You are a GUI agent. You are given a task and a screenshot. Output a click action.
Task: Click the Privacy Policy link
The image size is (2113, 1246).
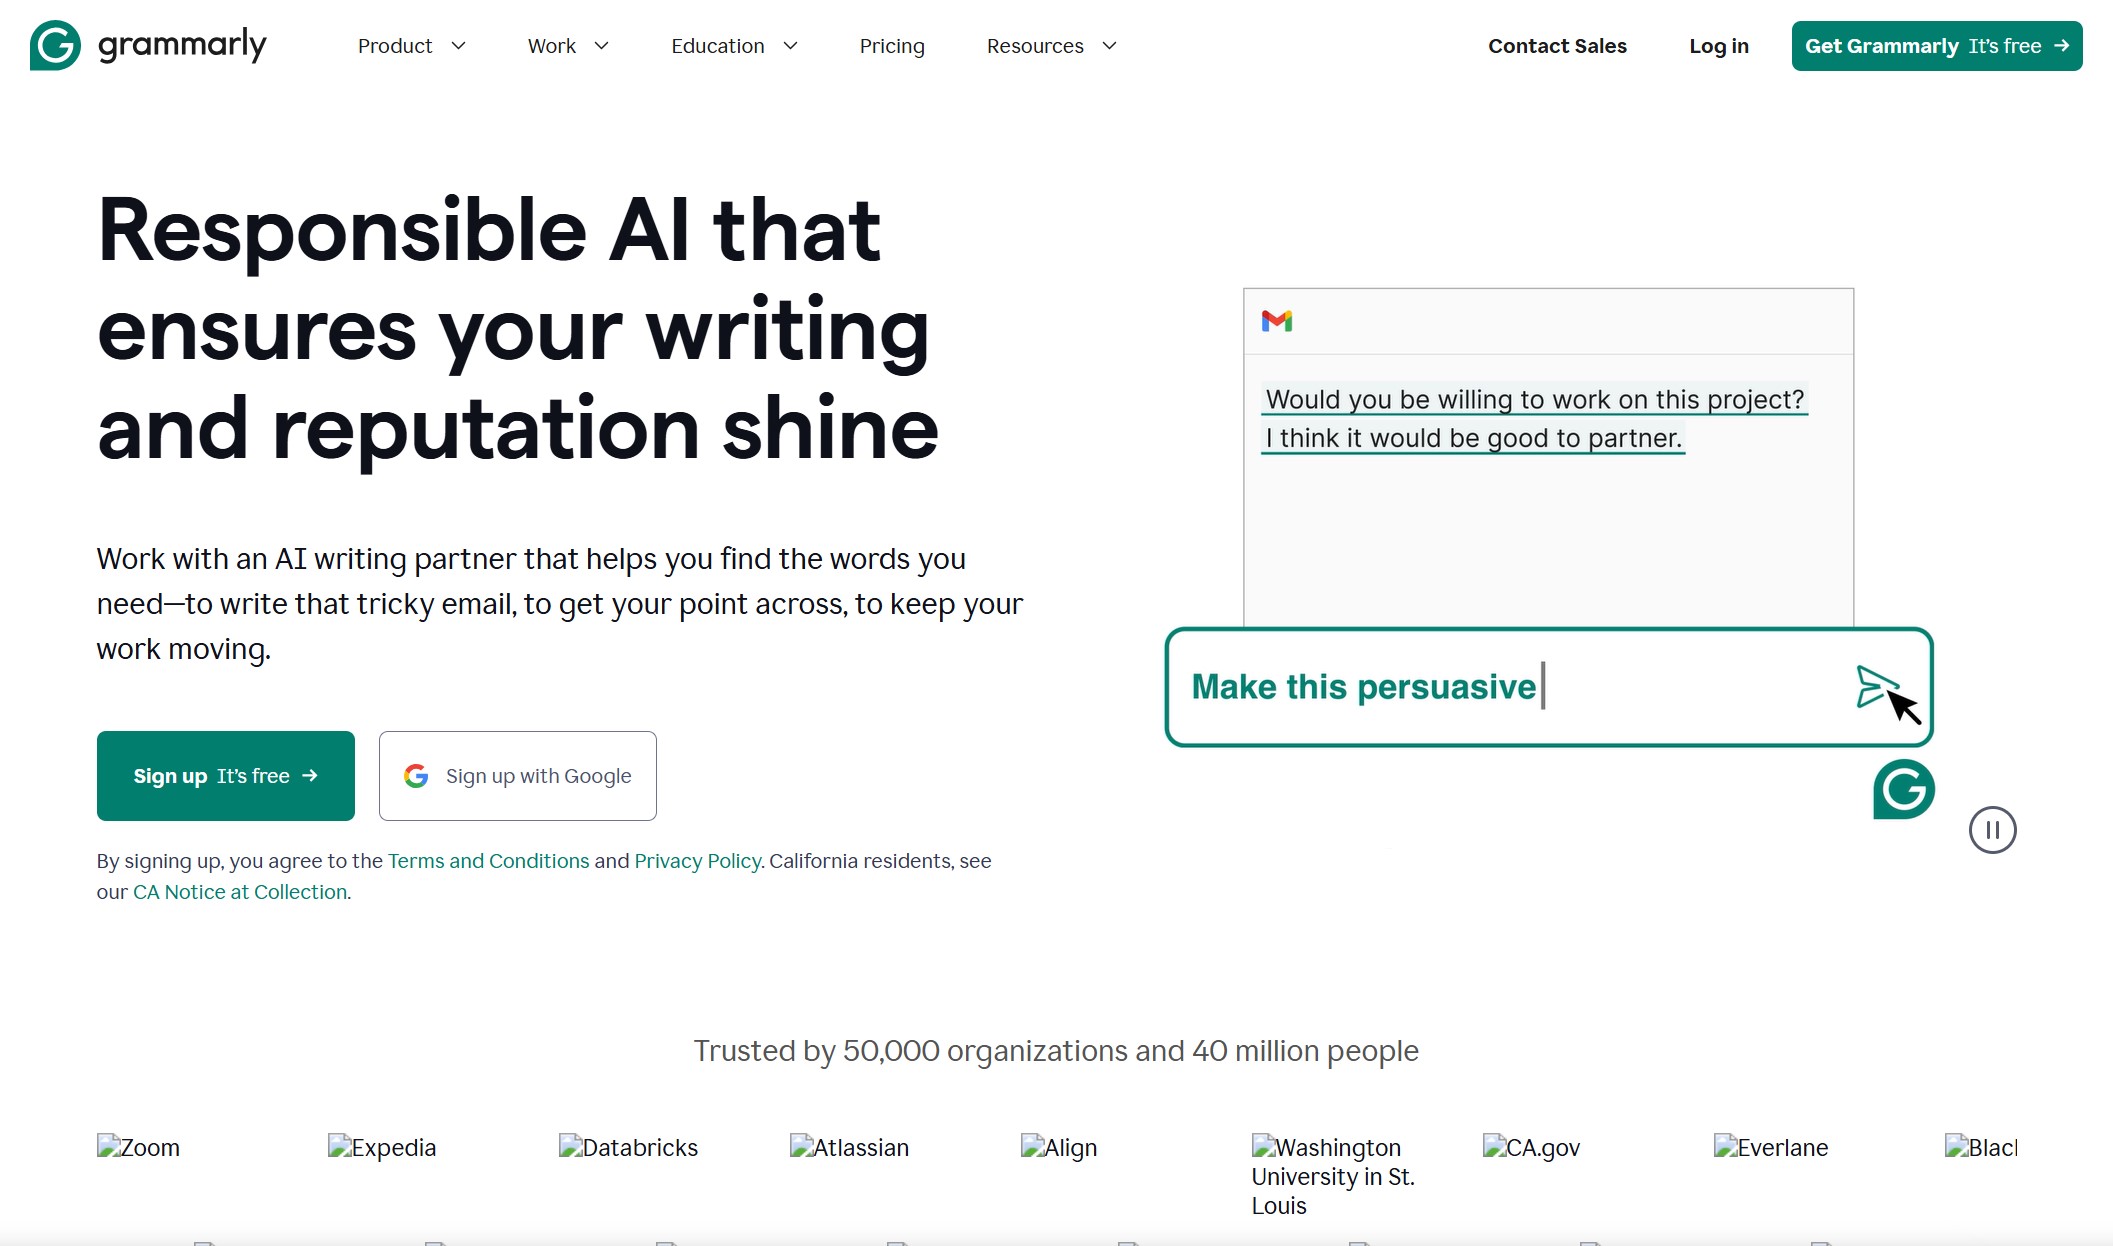(697, 860)
